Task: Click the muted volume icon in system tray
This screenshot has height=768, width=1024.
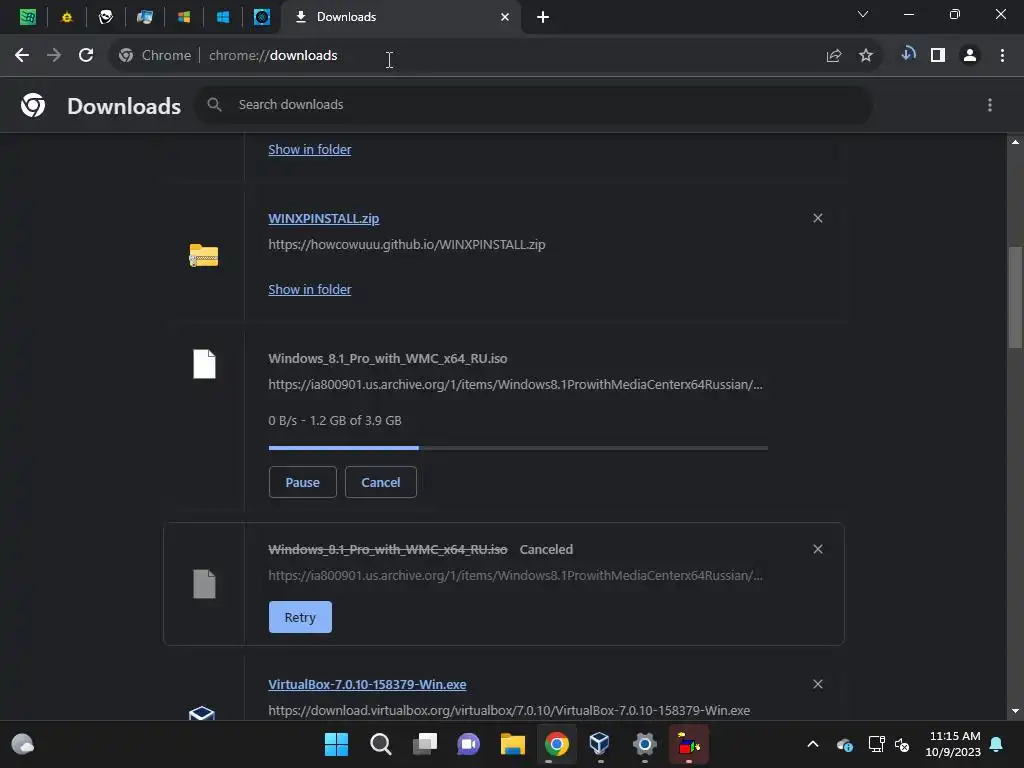Action: (x=902, y=744)
